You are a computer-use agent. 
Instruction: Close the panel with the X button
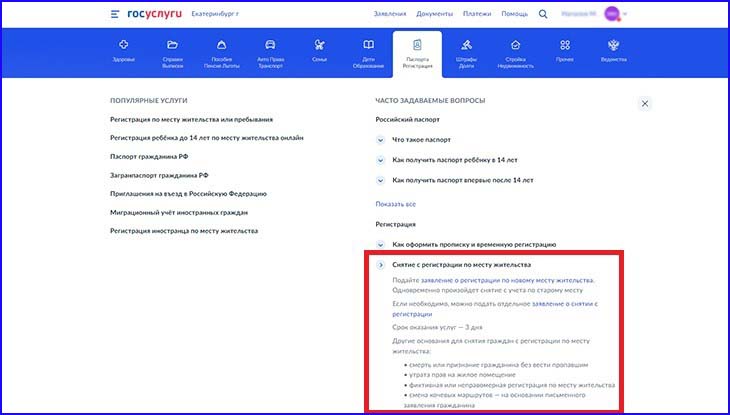point(645,103)
